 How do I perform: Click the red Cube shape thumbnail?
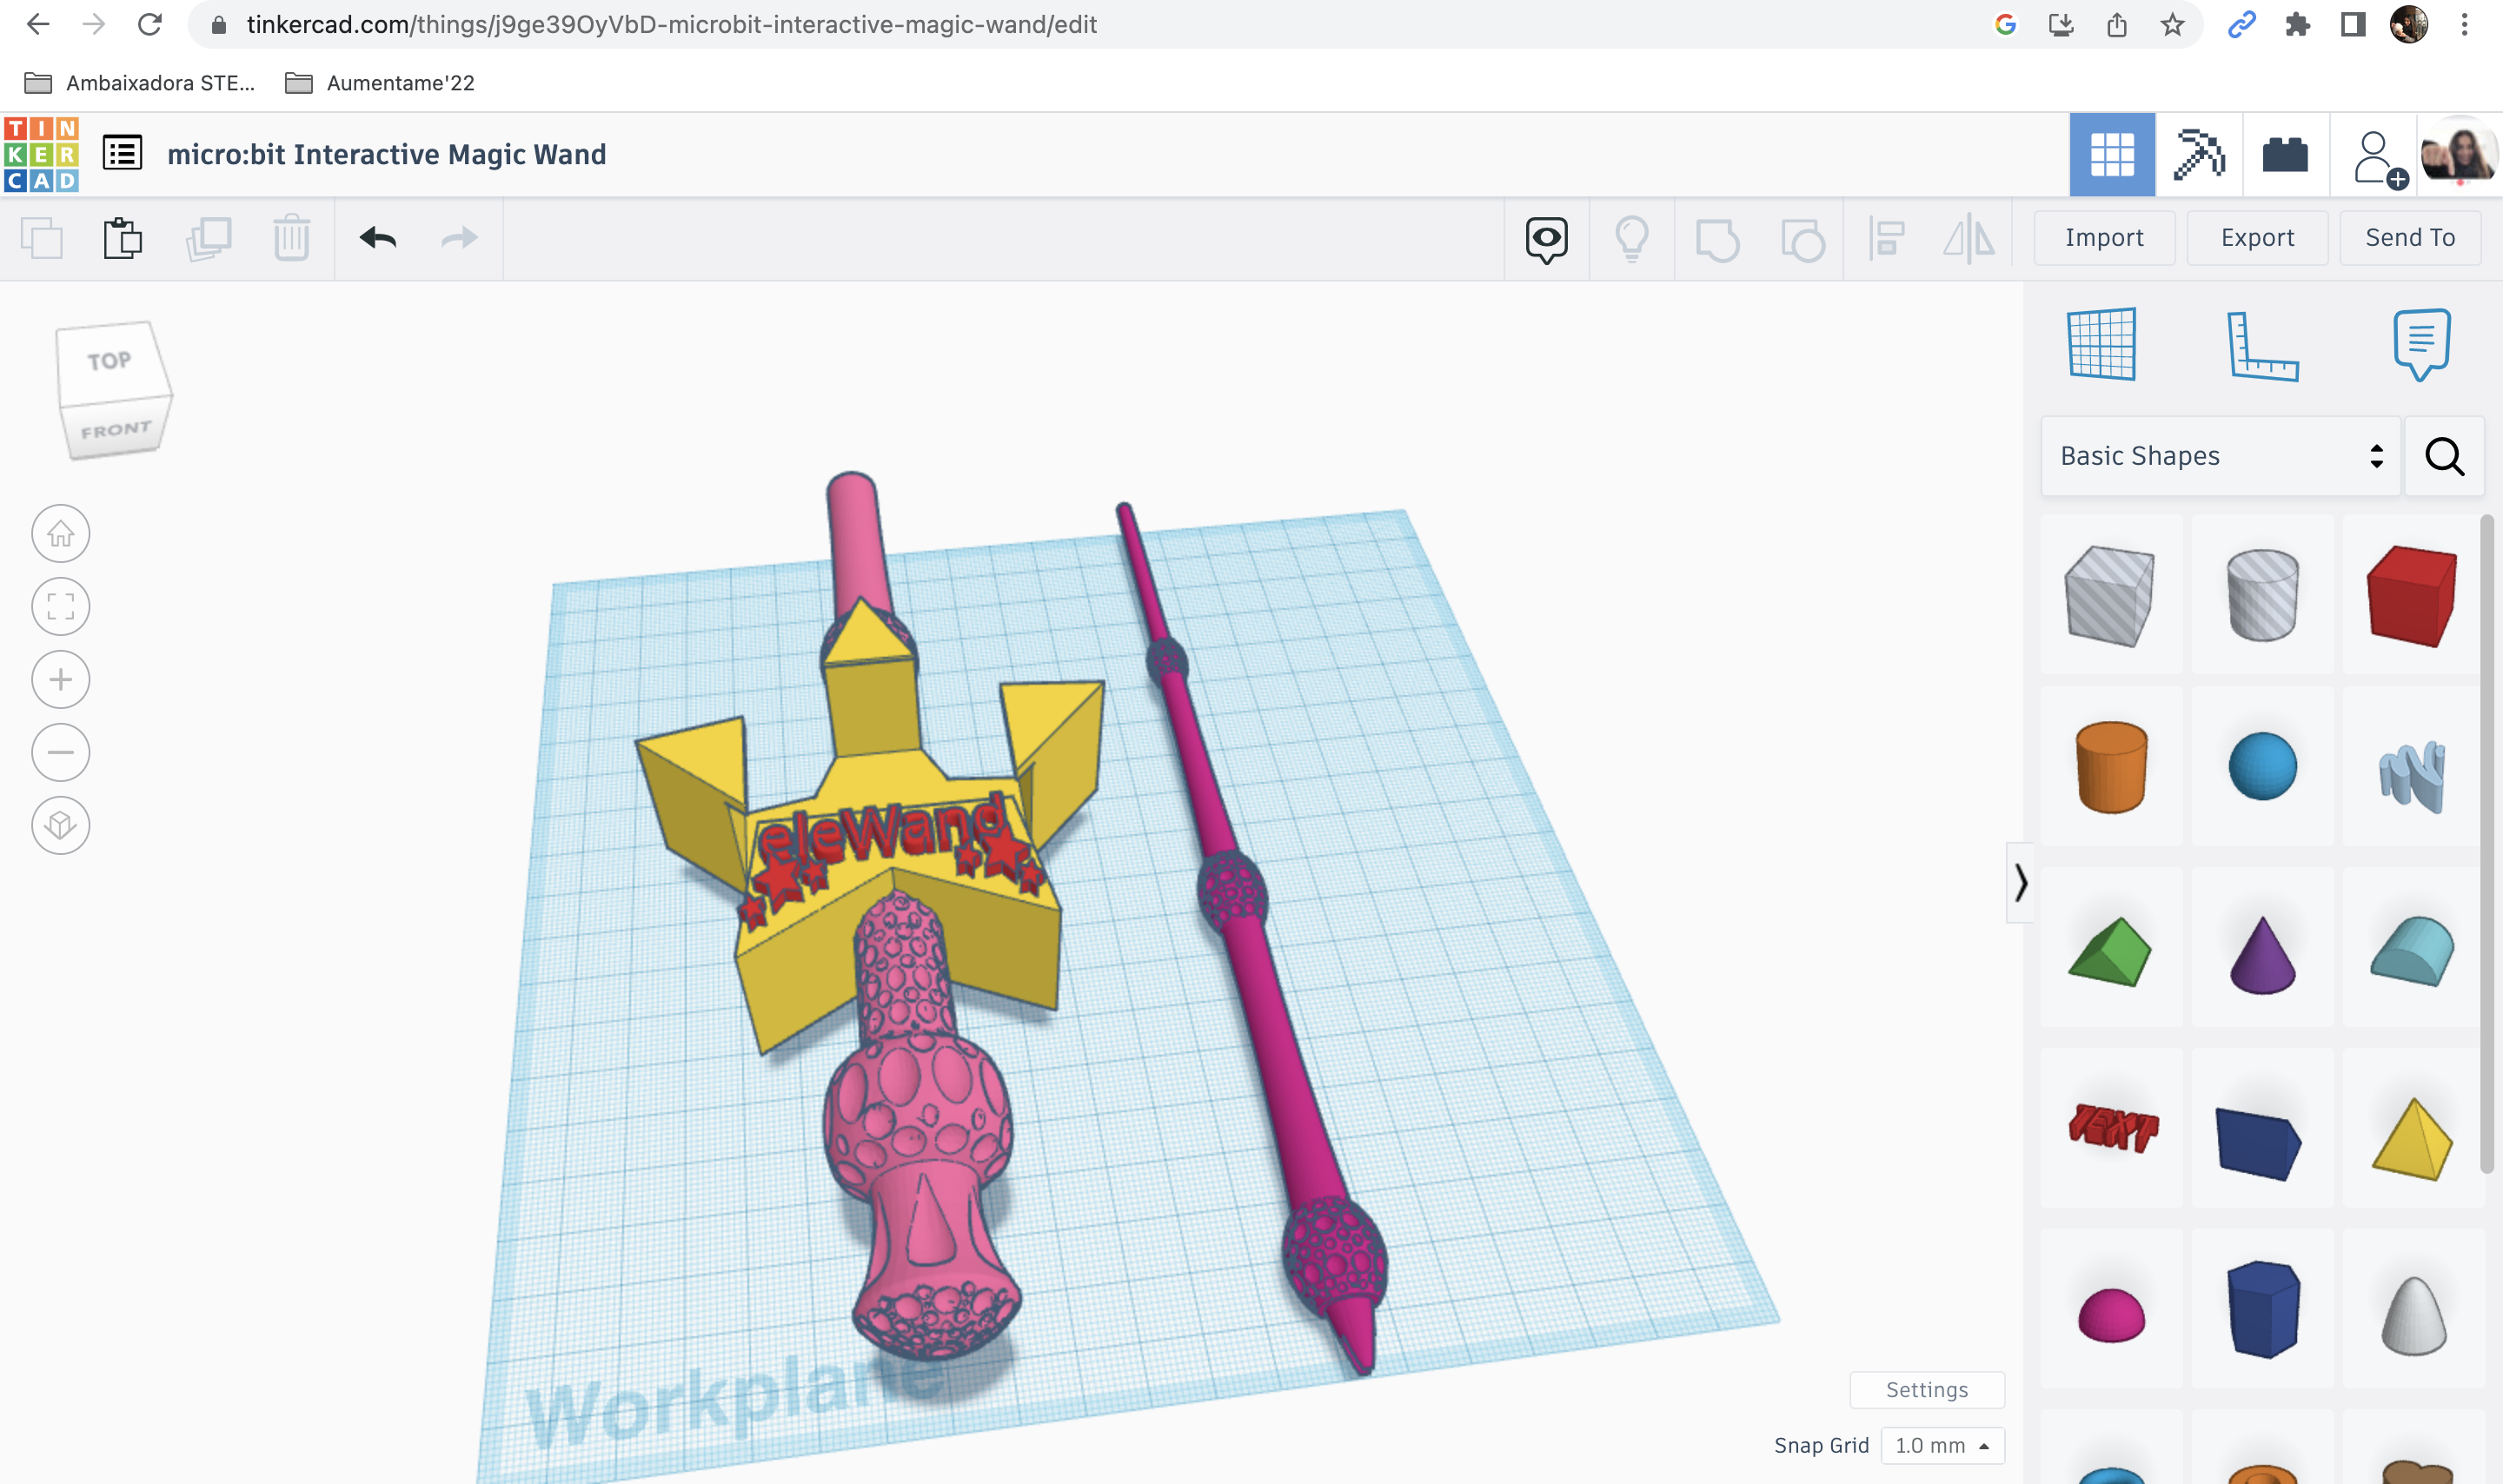click(x=2411, y=592)
